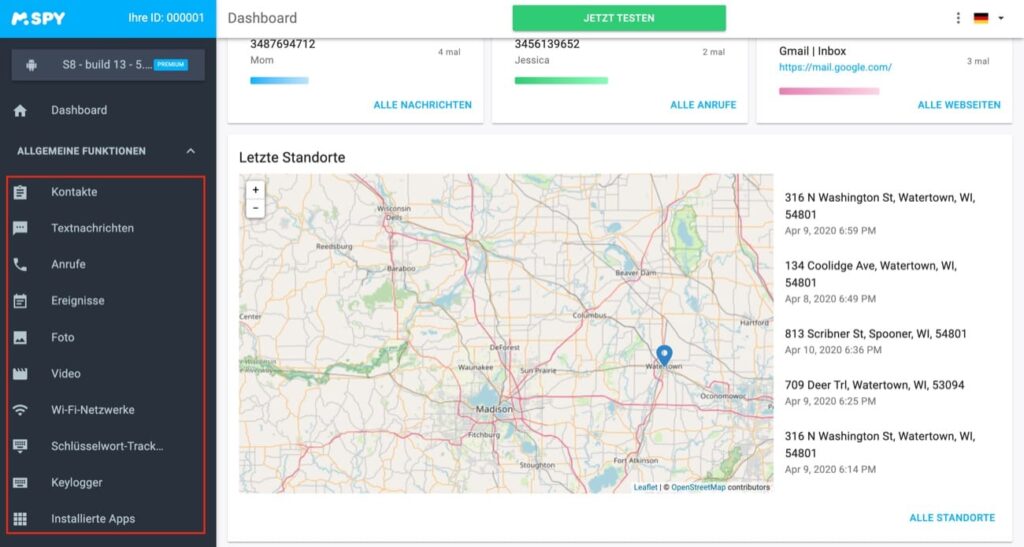The height and width of the screenshot is (547, 1024).
Task: Click the ALLE STANDORTE link
Action: point(952,518)
